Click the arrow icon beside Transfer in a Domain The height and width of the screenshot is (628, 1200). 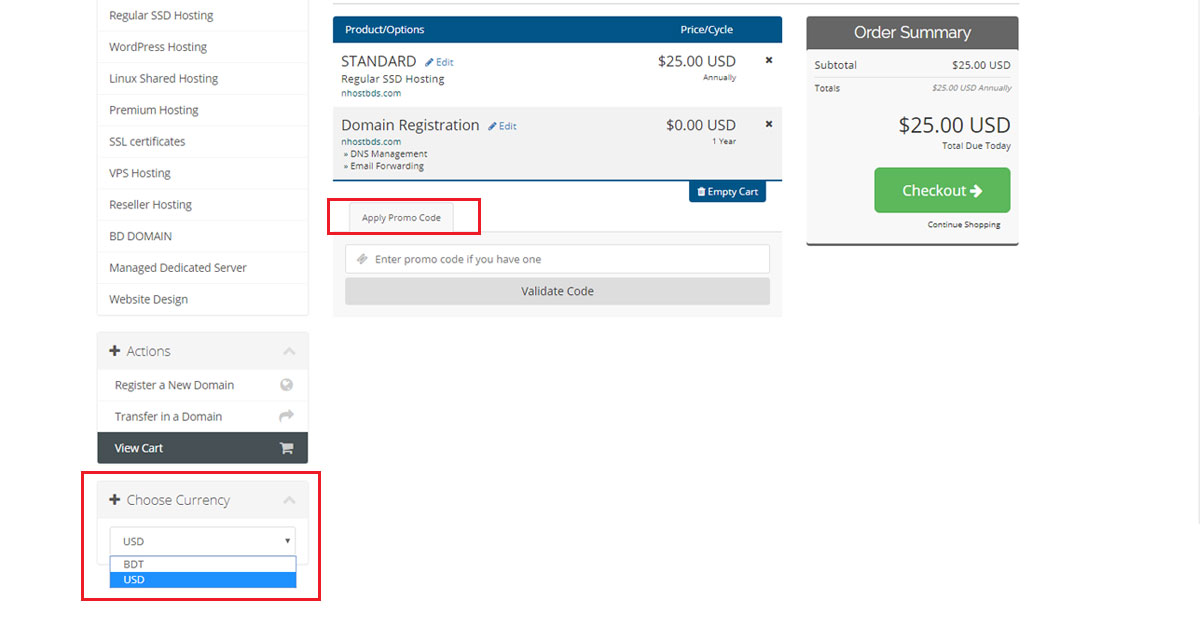287,416
